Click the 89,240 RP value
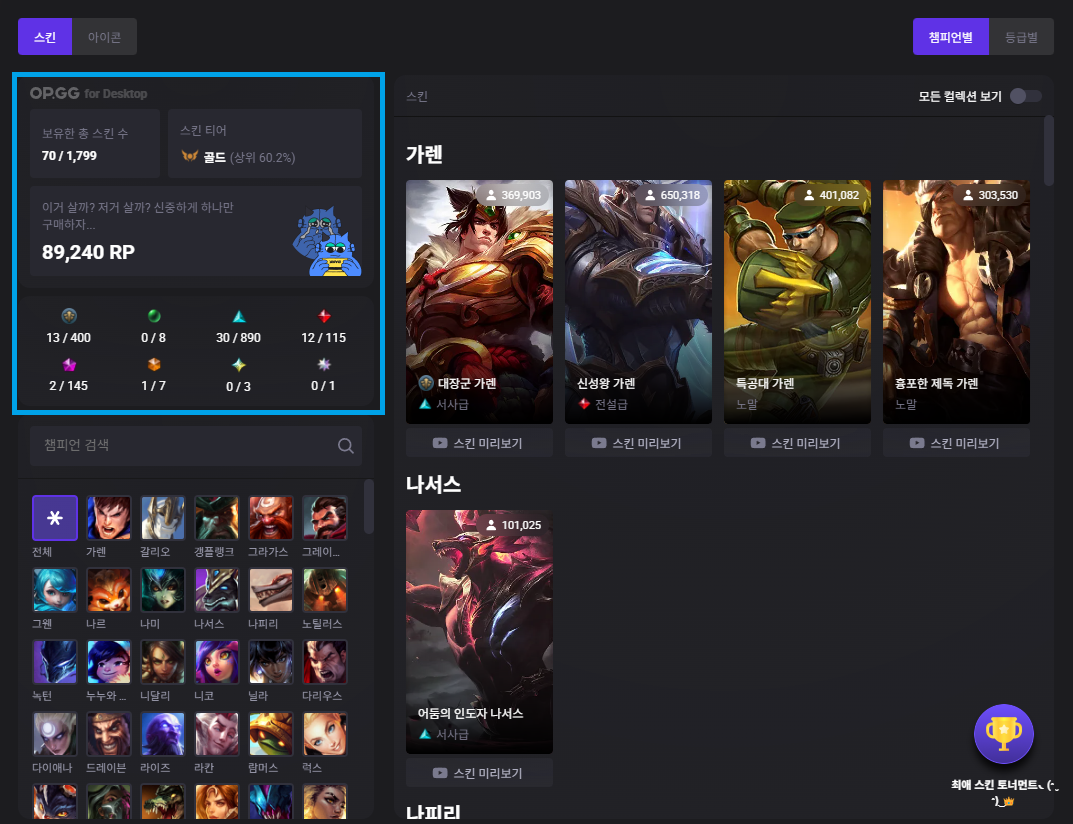This screenshot has height=824, width=1073. pyautogui.click(x=88, y=253)
